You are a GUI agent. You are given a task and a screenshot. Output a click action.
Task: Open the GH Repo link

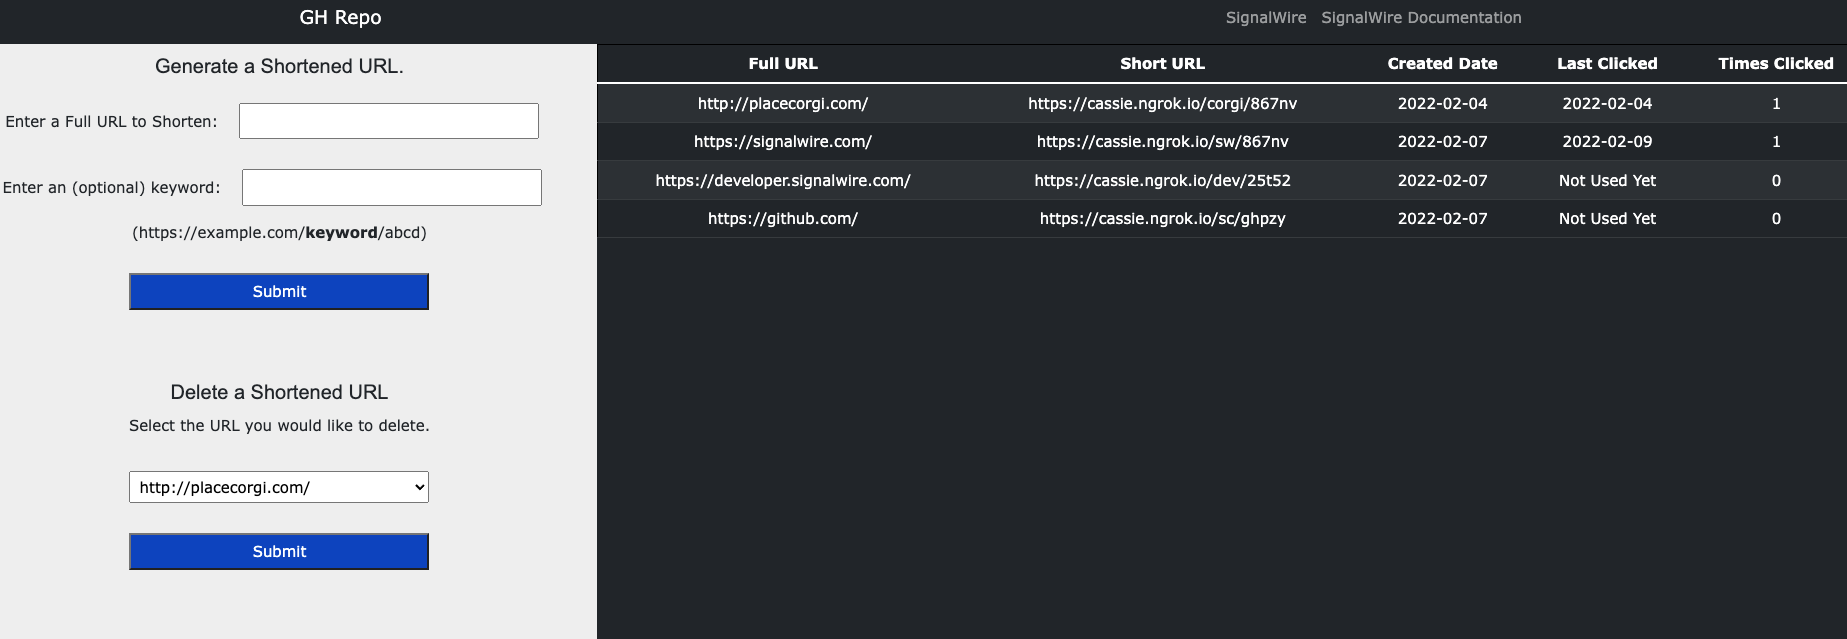tap(340, 18)
